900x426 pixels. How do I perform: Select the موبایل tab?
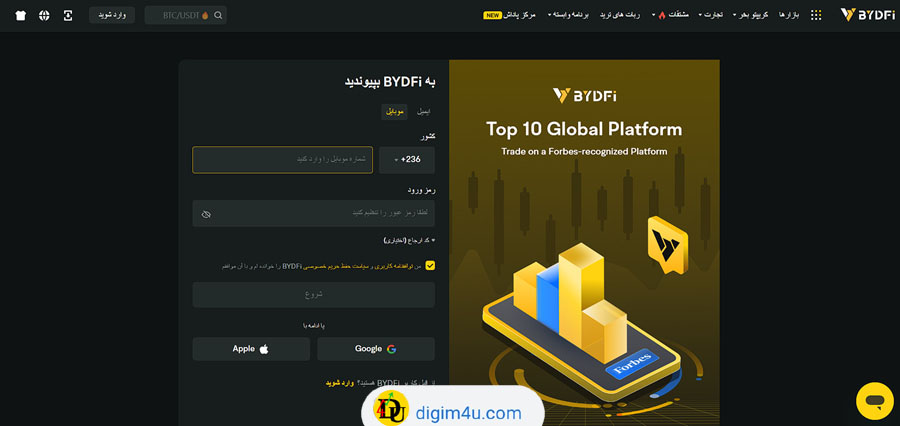pos(394,112)
